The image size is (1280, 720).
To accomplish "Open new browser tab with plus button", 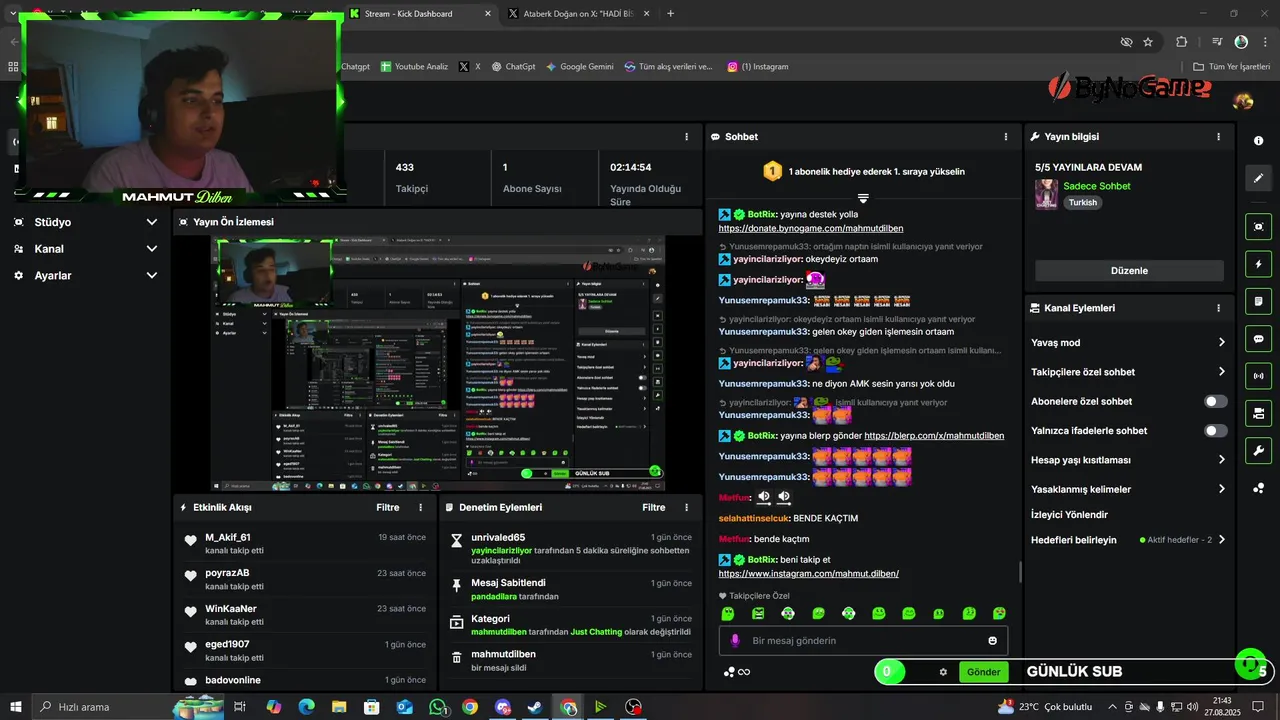I will tap(670, 14).
